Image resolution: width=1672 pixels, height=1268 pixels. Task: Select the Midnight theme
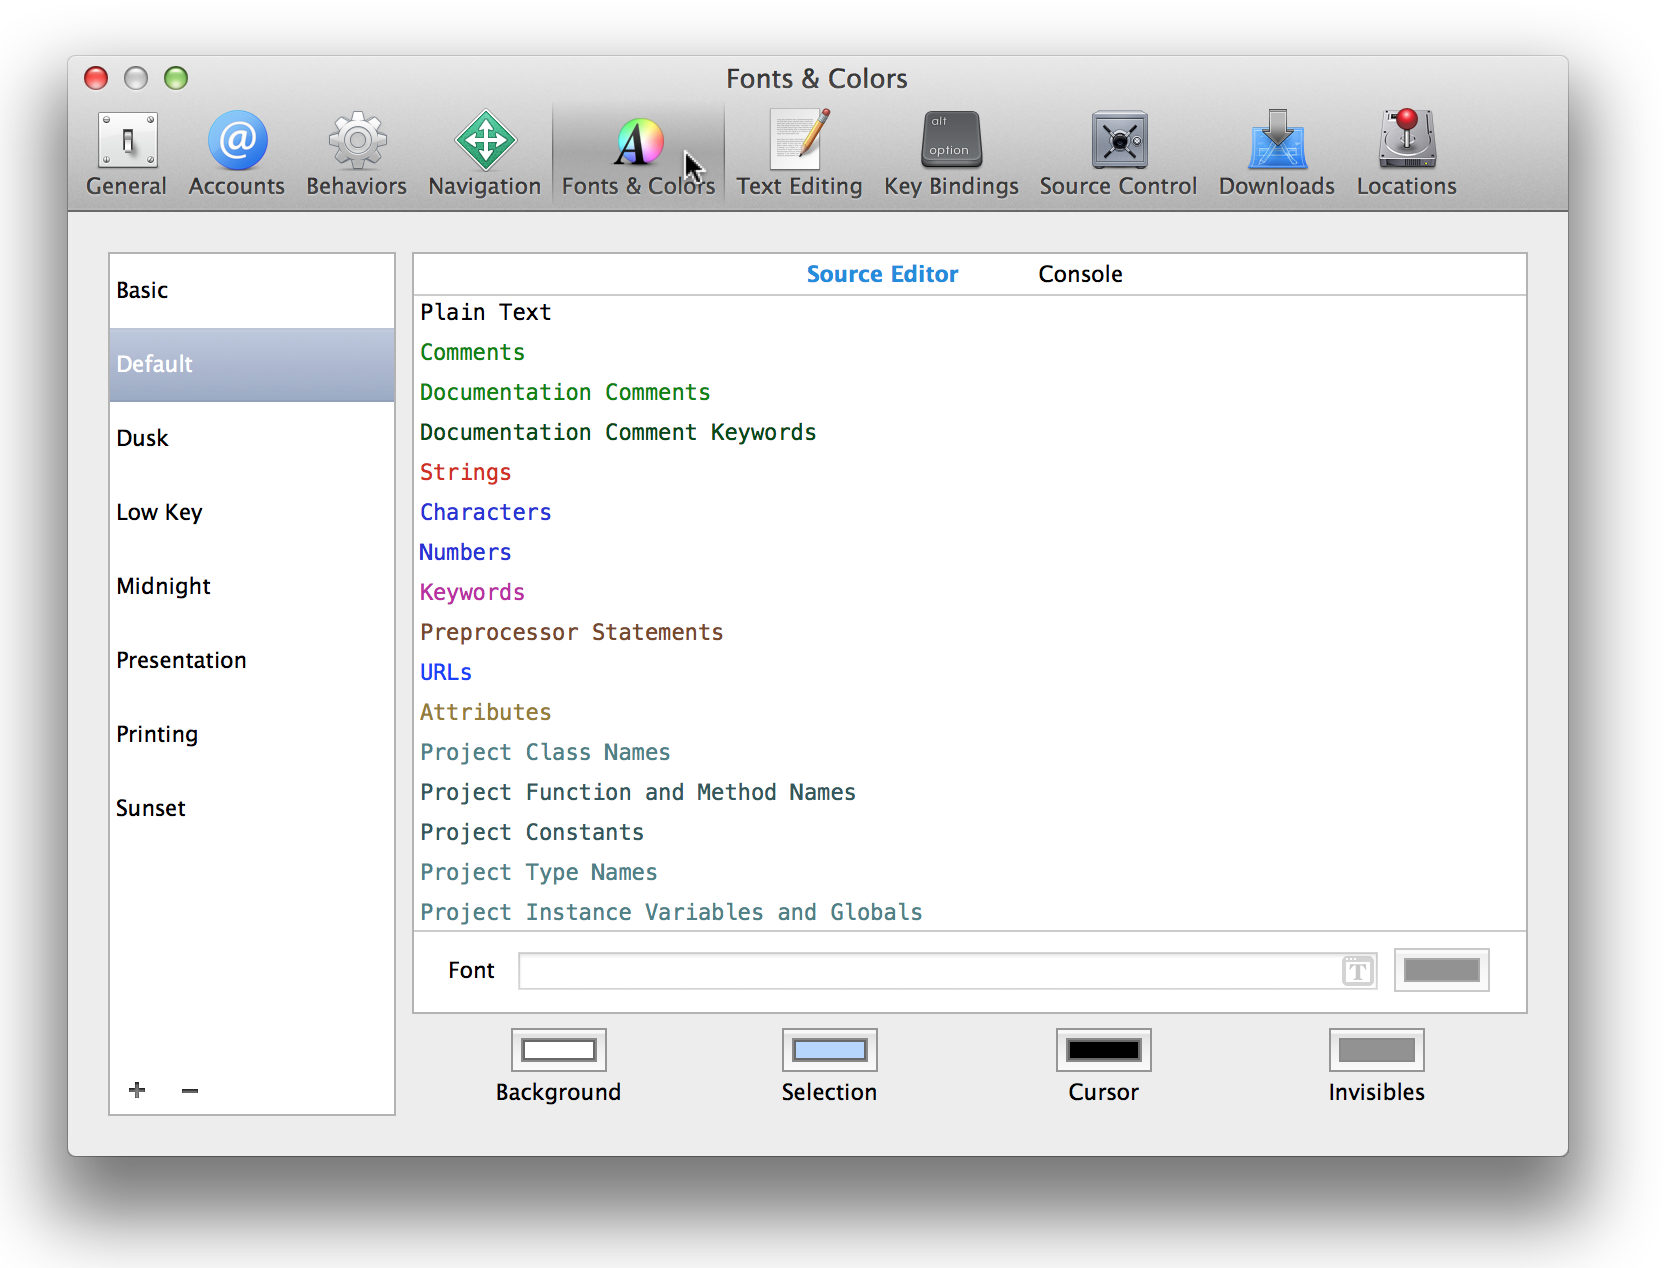[x=252, y=586]
